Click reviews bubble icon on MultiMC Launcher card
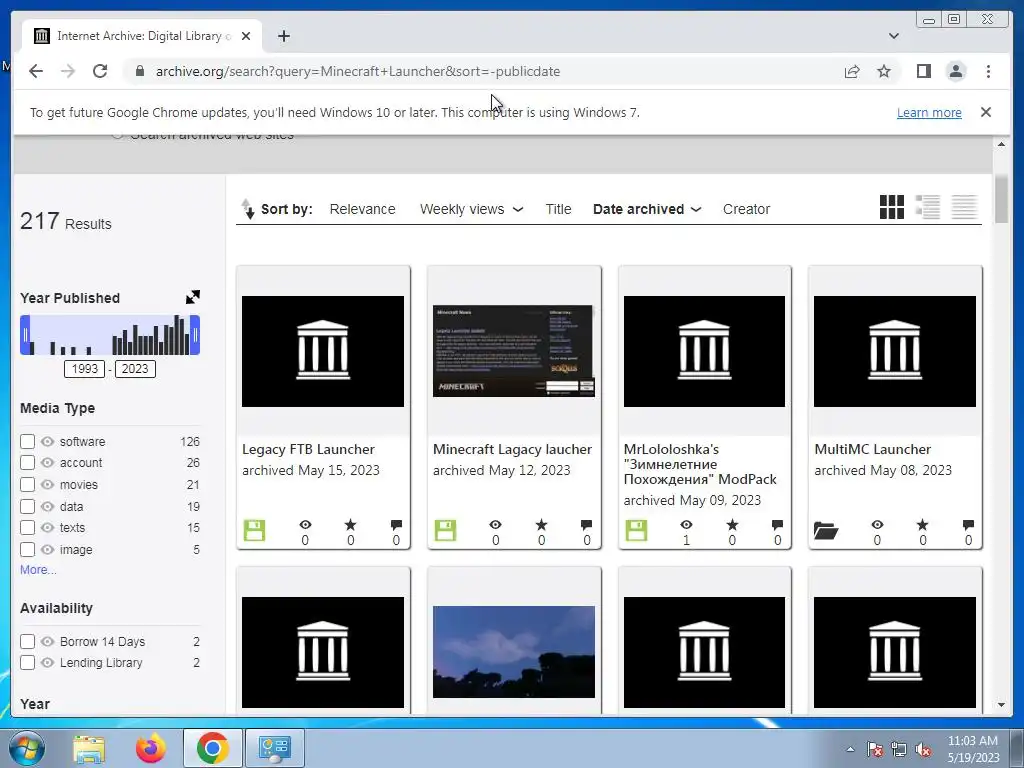 (x=968, y=524)
